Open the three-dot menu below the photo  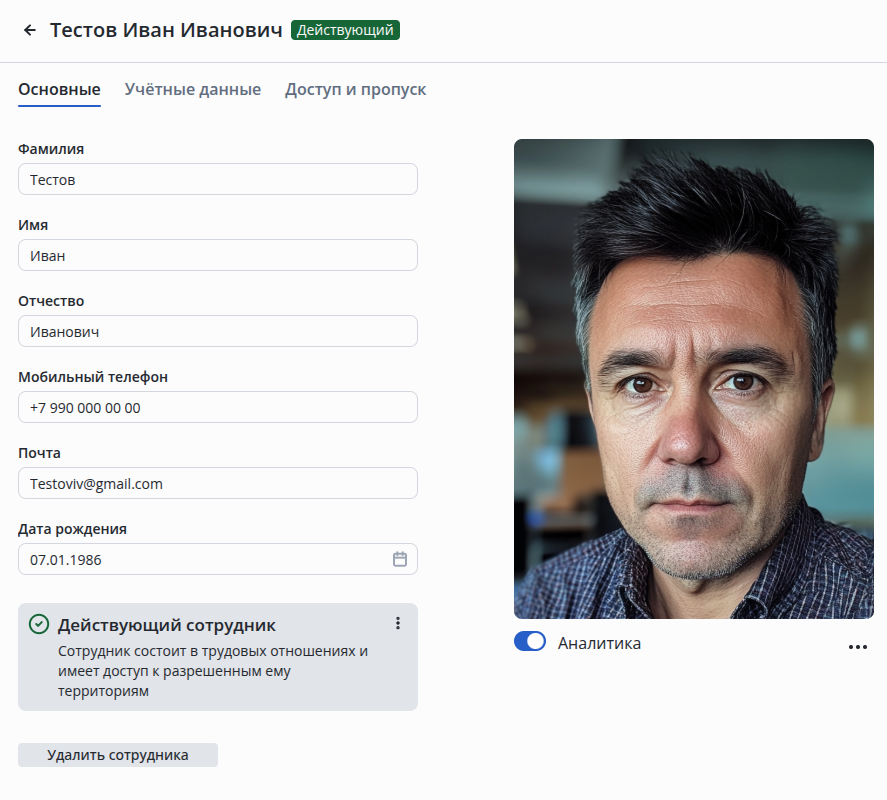857,646
